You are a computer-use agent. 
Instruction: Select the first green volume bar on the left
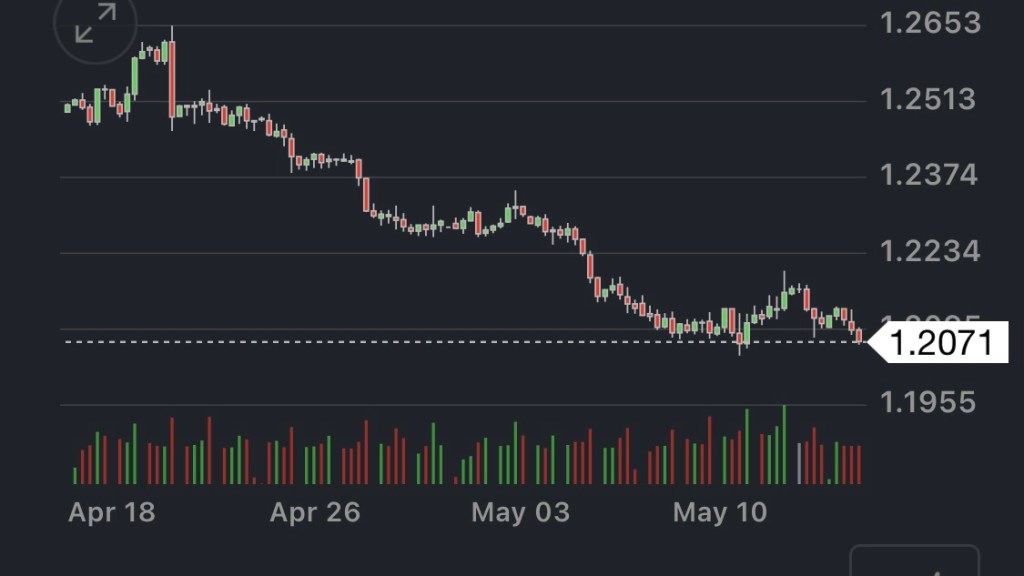(x=75, y=475)
